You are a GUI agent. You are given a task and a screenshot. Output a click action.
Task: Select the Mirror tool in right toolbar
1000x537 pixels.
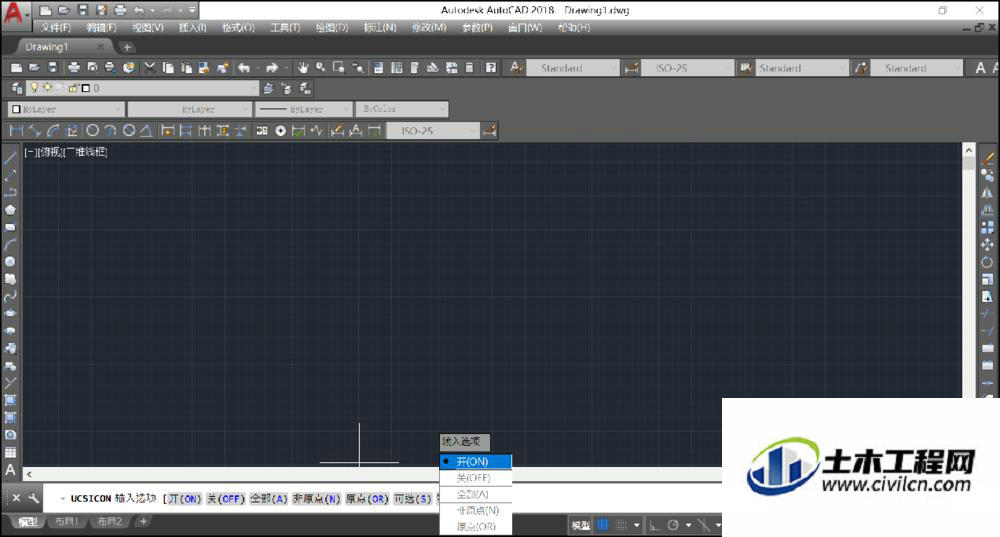coord(987,193)
